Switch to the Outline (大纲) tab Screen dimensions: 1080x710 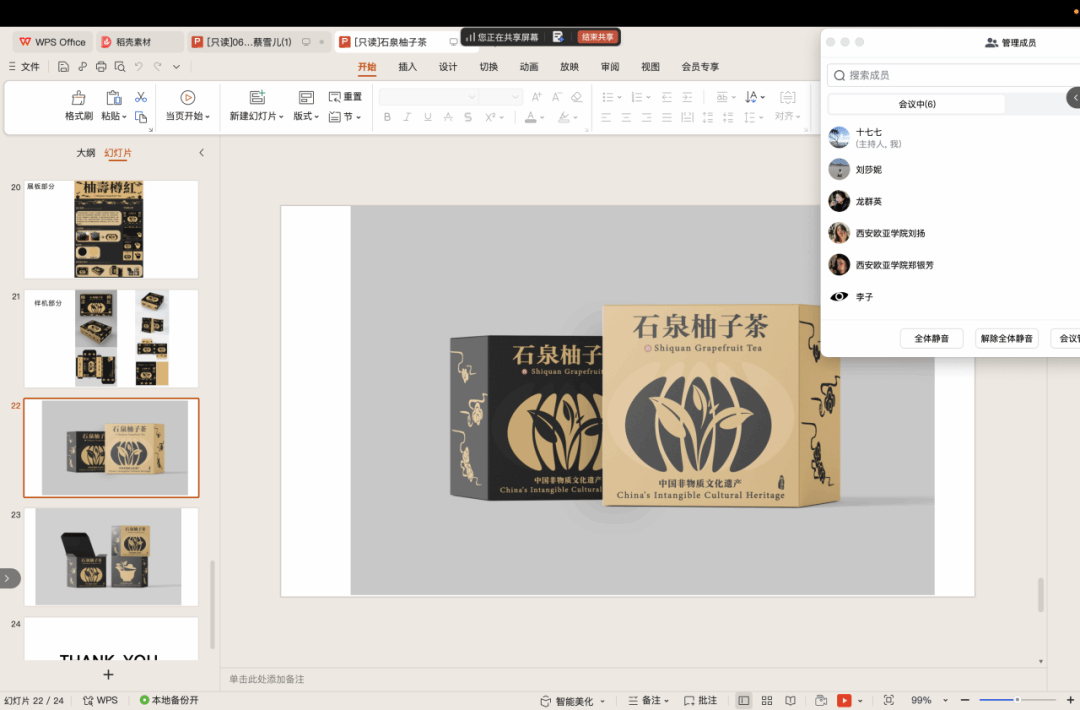pyautogui.click(x=86, y=153)
